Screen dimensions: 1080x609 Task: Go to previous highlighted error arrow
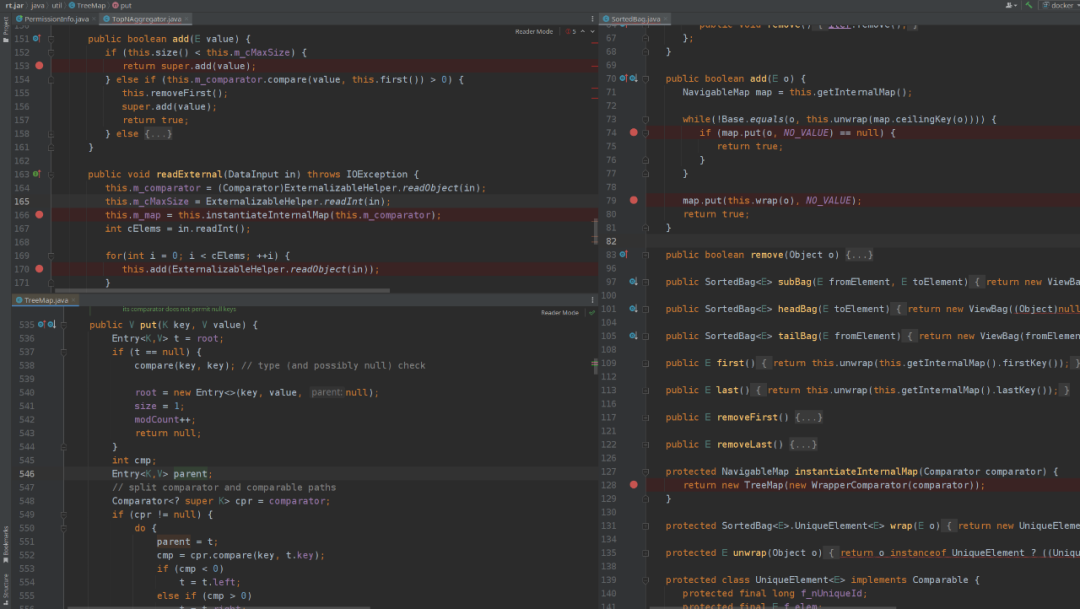pyautogui.click(x=583, y=32)
